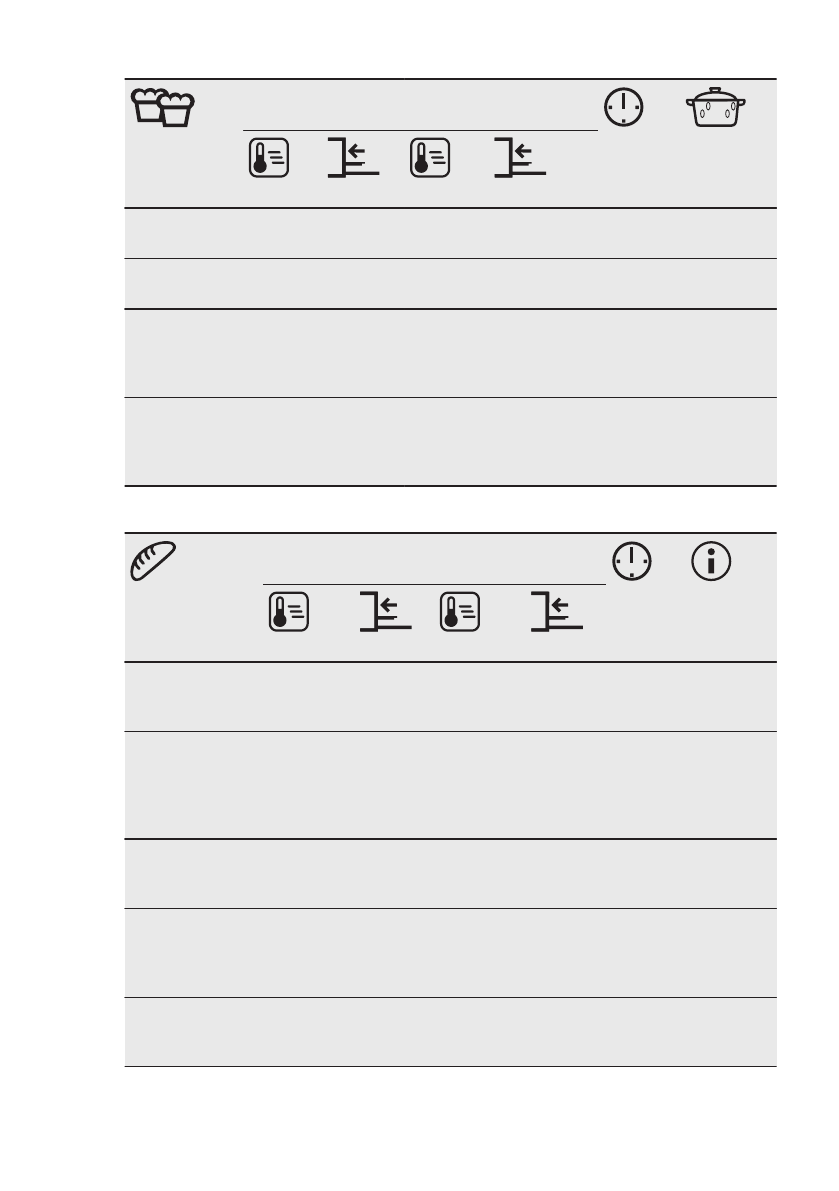This screenshot has height=1191, width=839.
Task: Click the line under the muffin table heading
Action: click(x=420, y=131)
